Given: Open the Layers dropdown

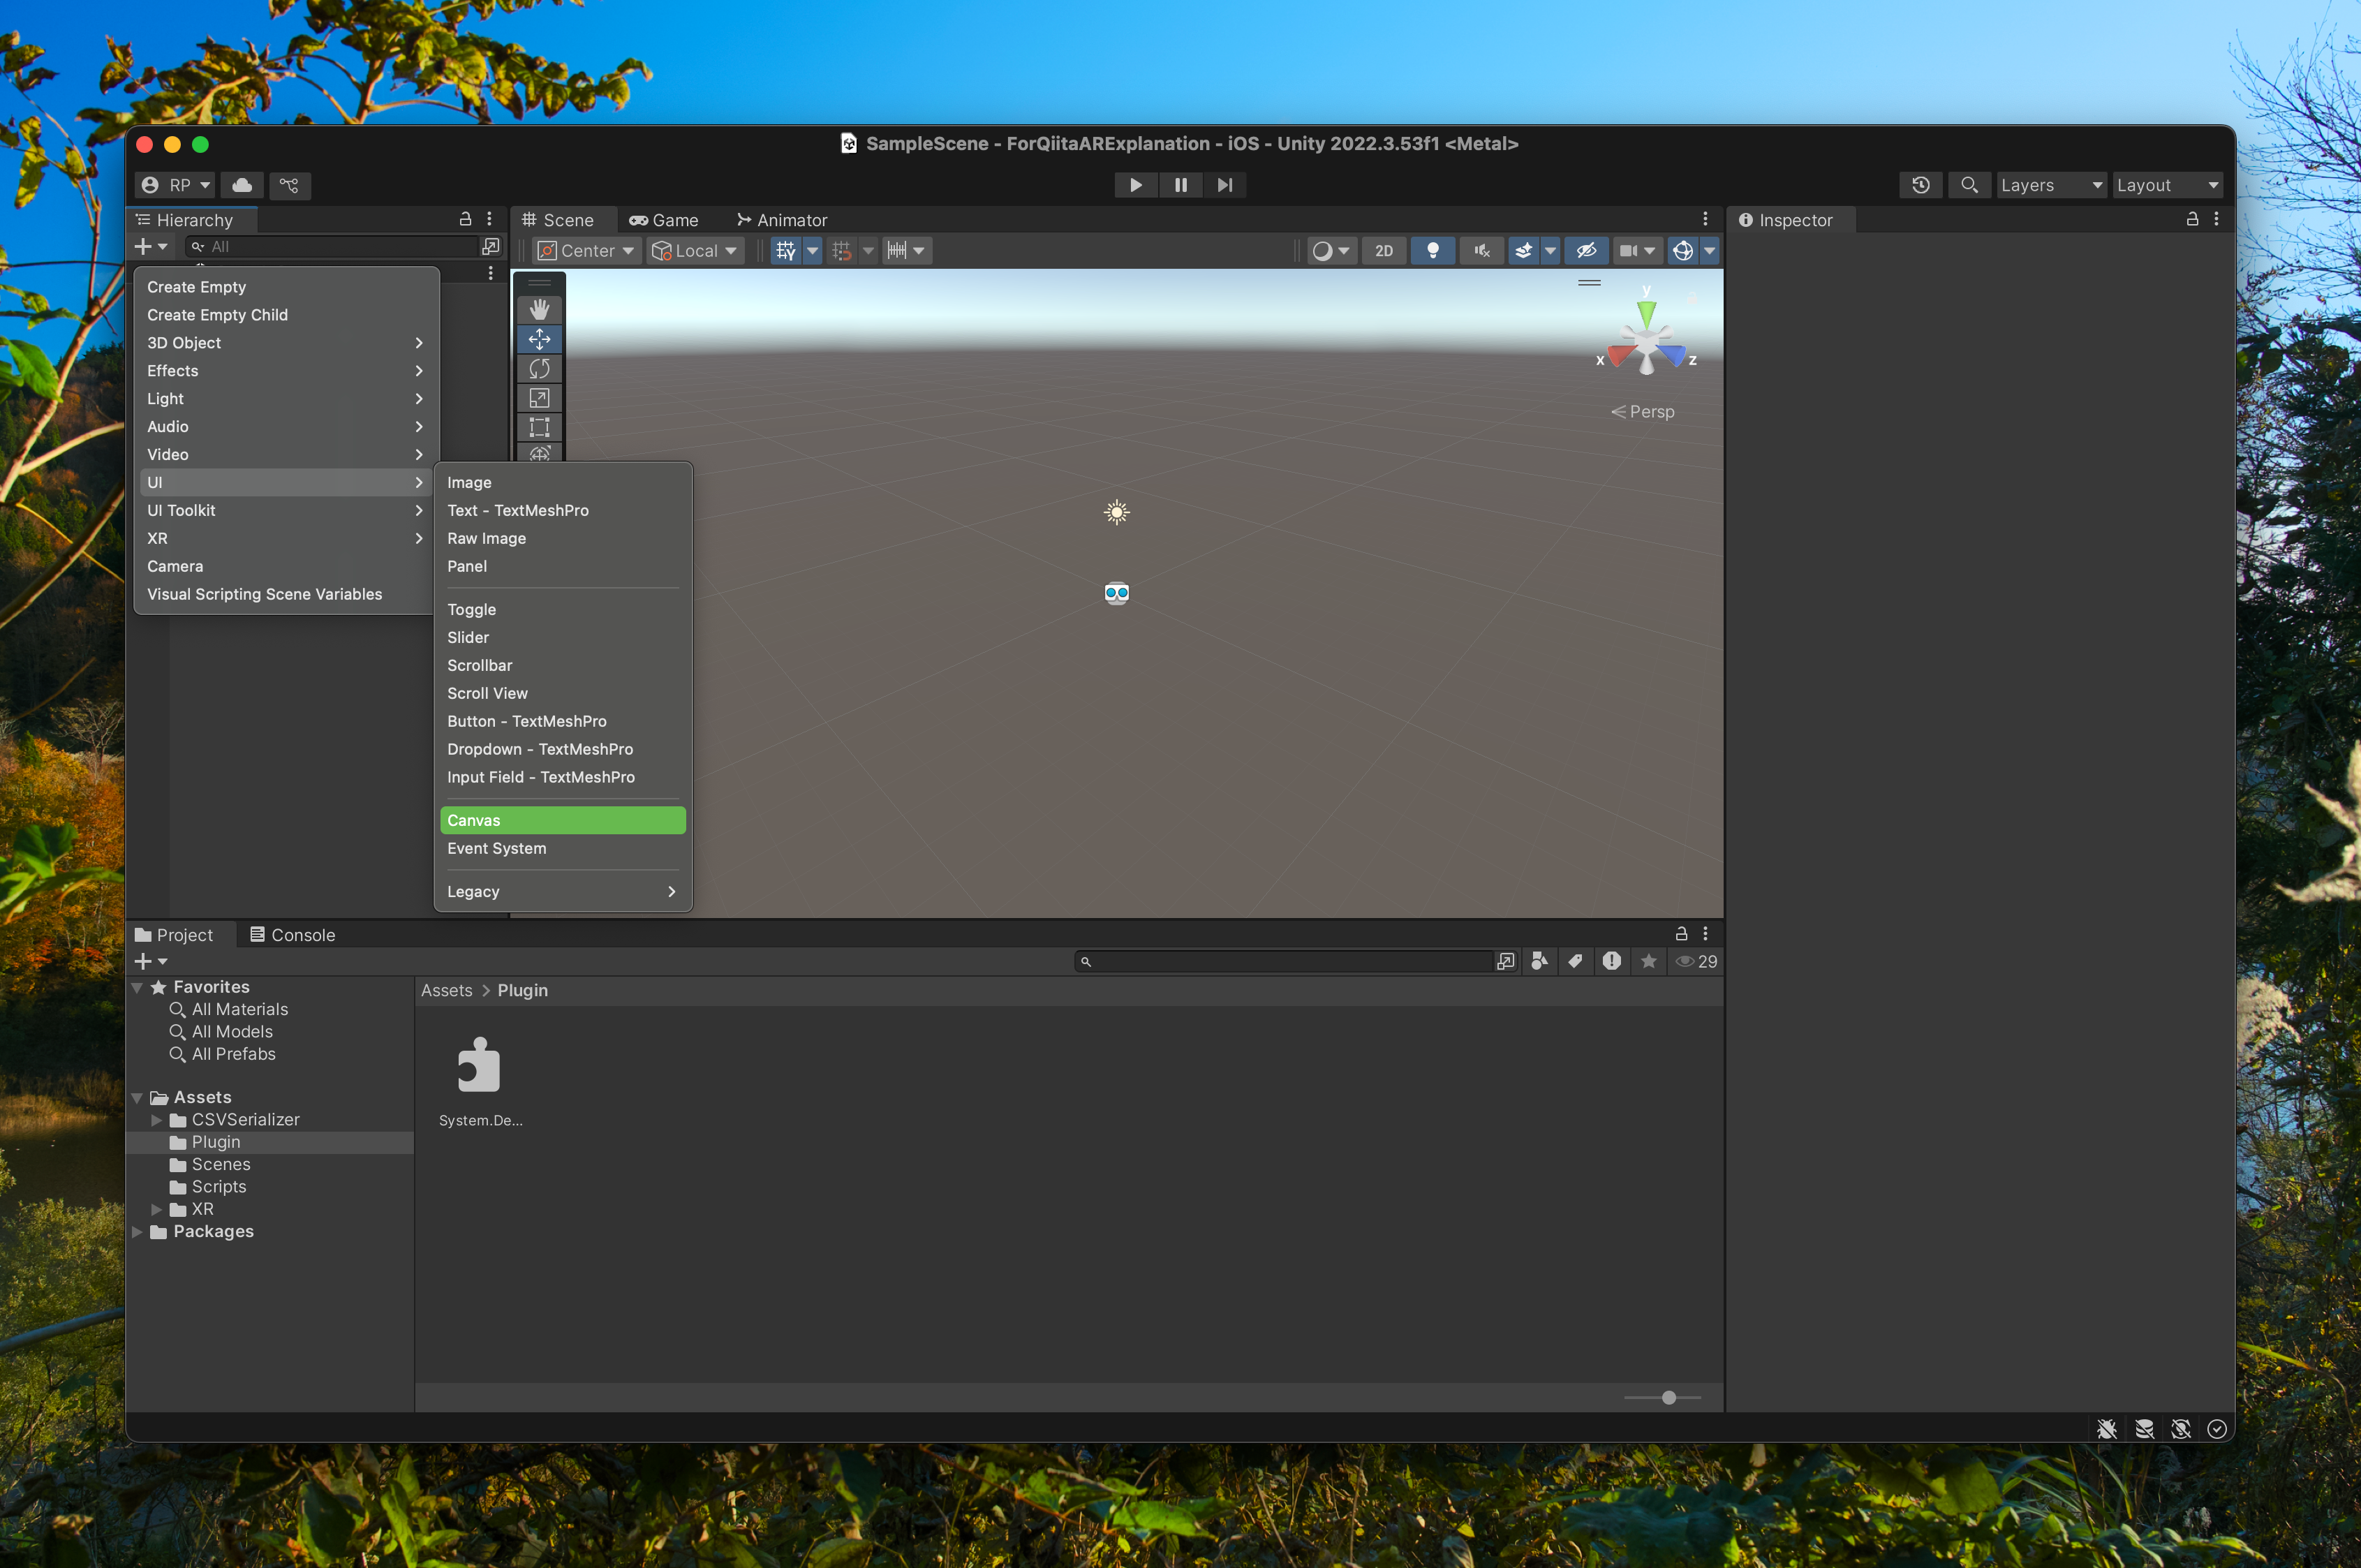Looking at the screenshot, I should 2050,185.
